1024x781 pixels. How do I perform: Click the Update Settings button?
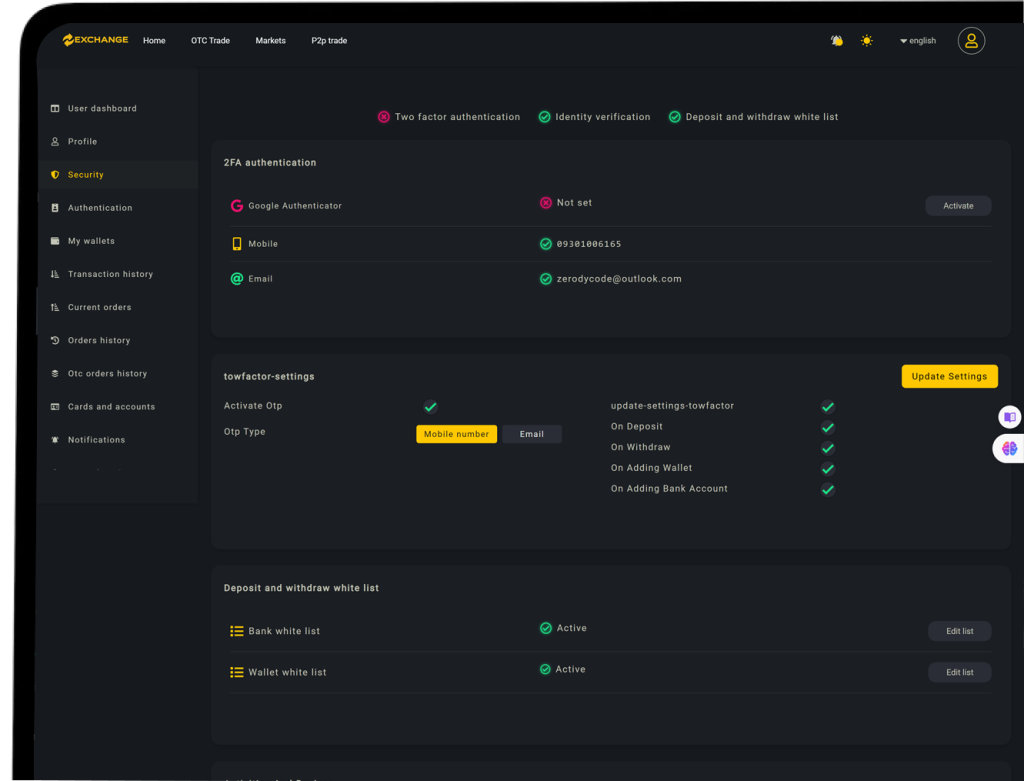click(949, 376)
